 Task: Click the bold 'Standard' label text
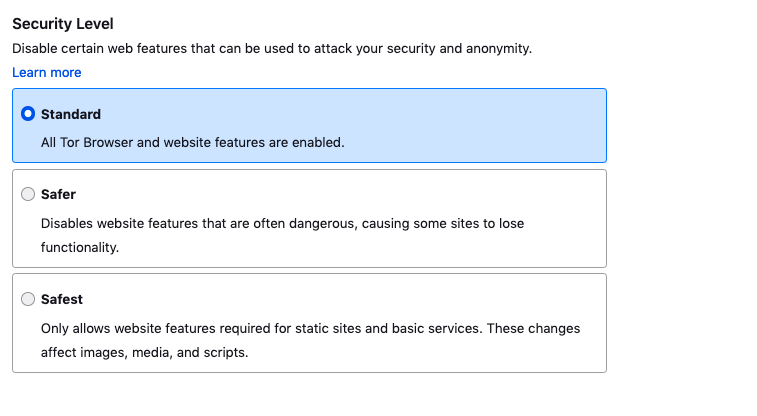[x=71, y=114]
